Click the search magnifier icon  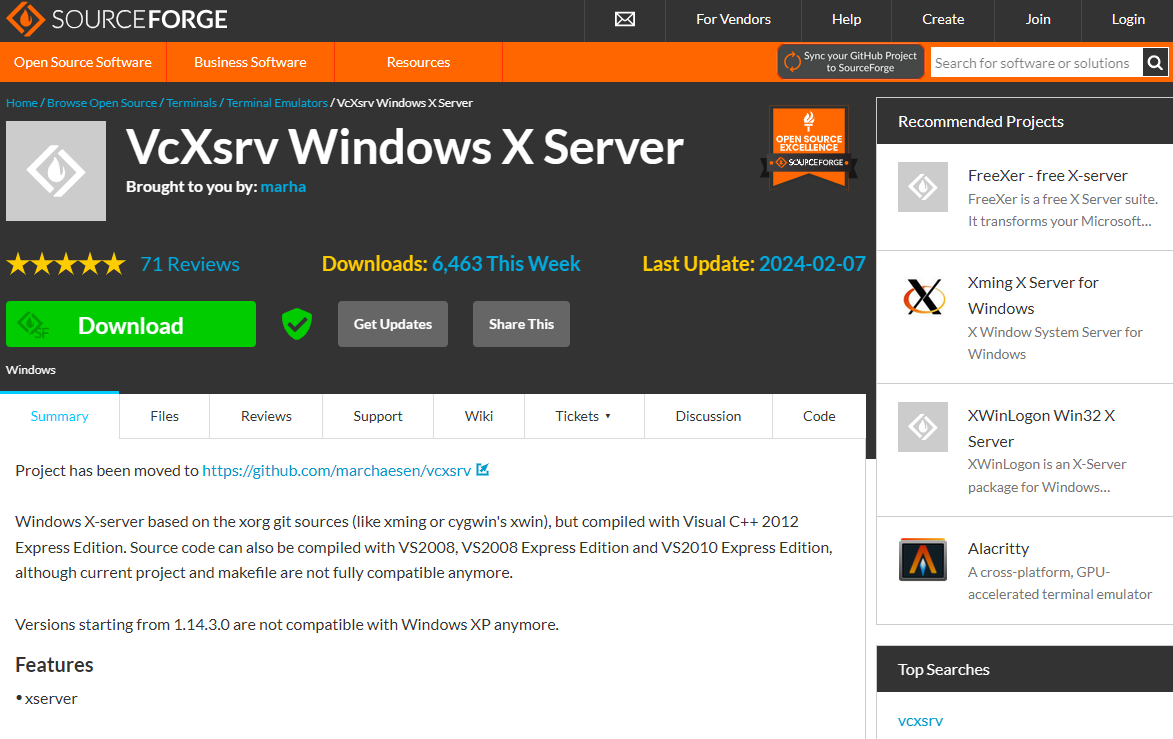pyautogui.click(x=1155, y=63)
